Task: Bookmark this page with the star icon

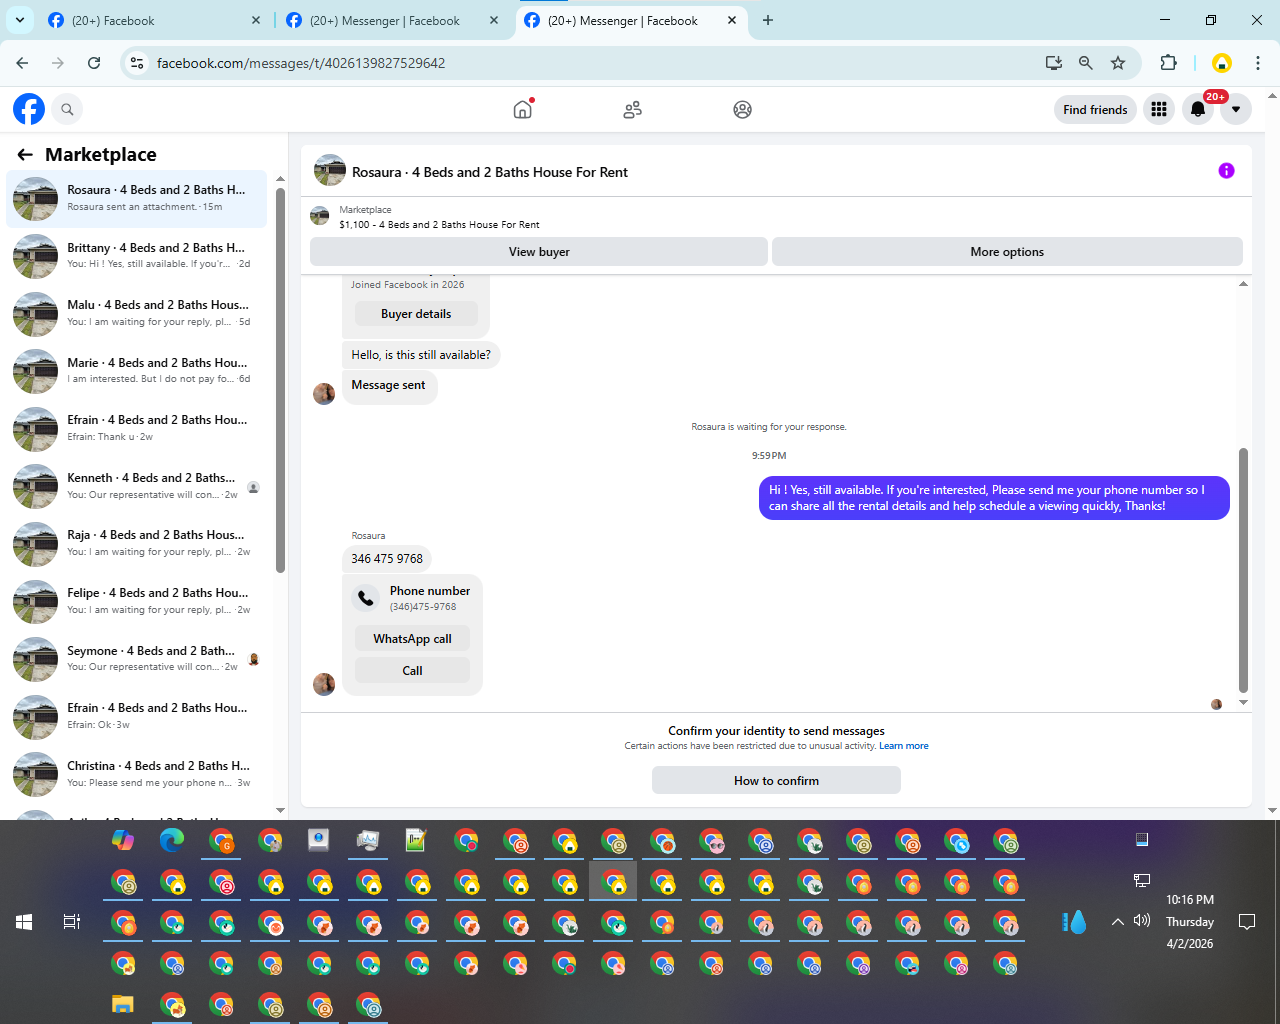Action: [1118, 63]
